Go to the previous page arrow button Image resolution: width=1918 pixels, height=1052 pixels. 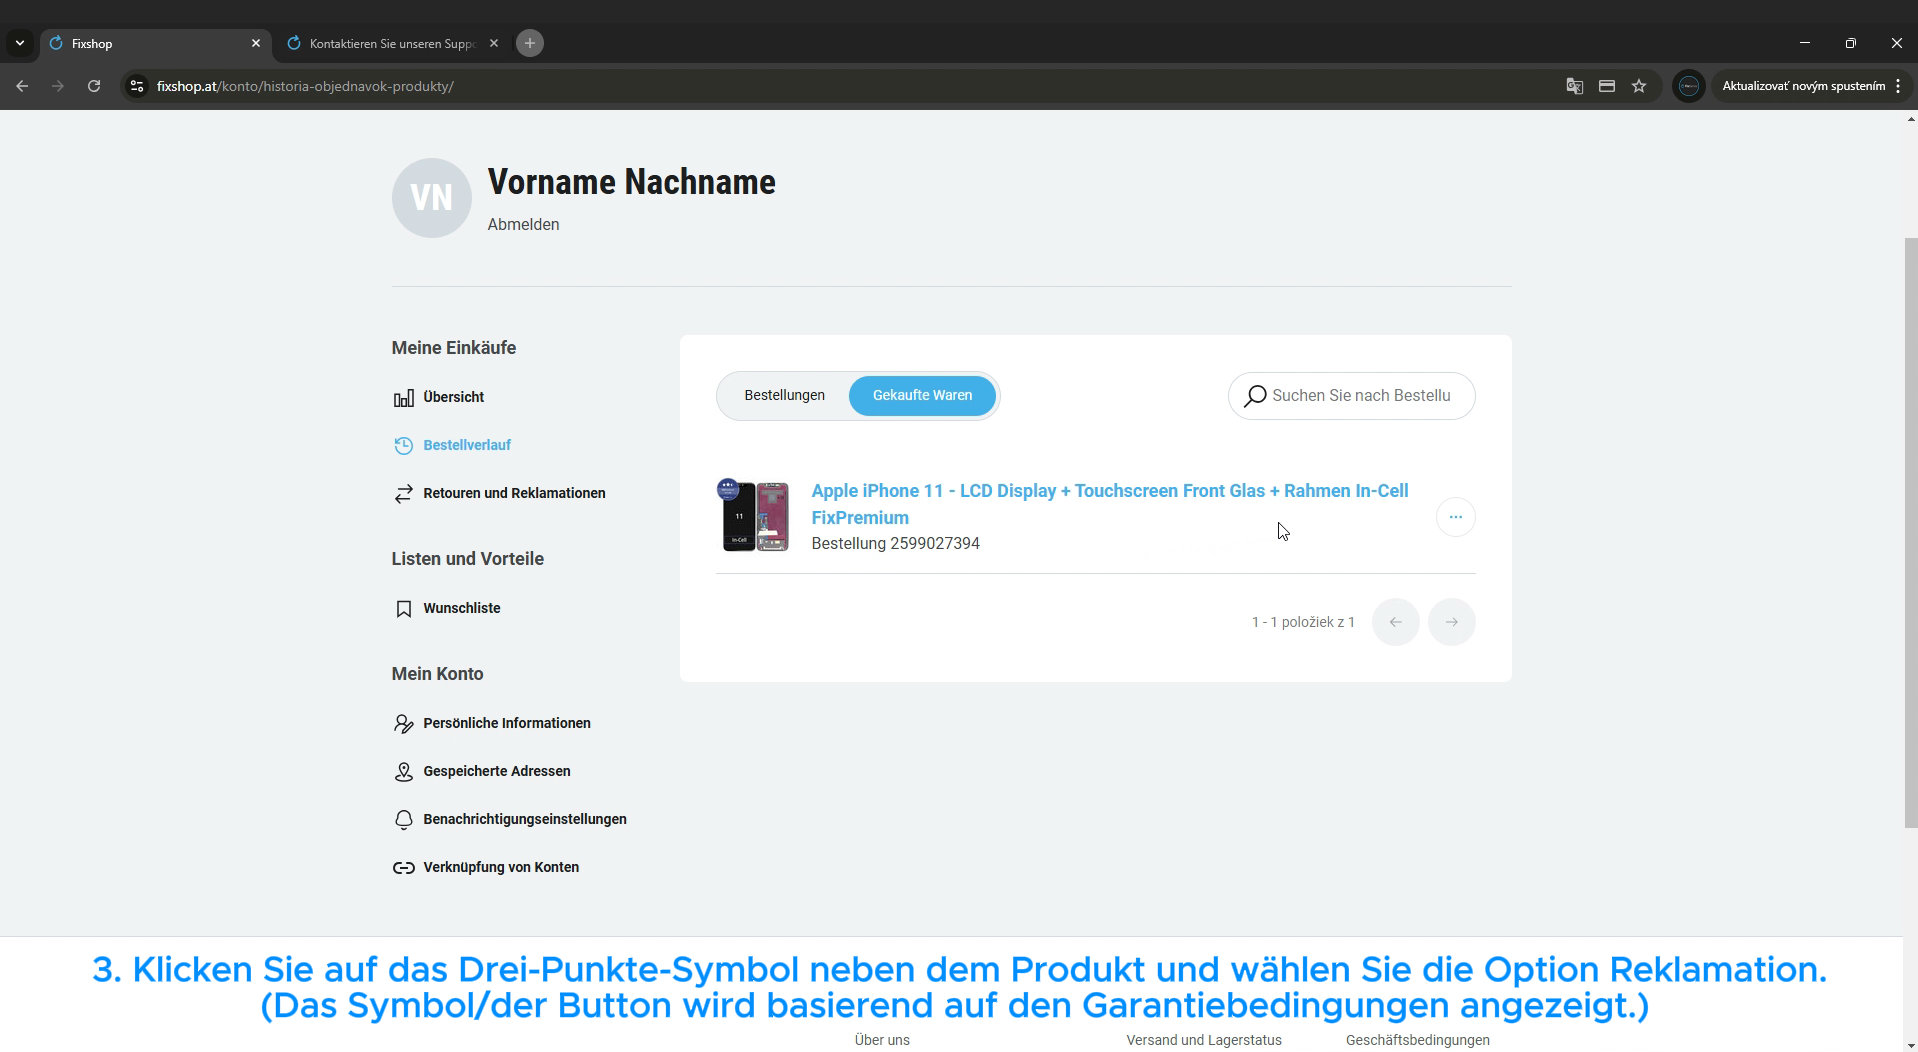(1395, 622)
